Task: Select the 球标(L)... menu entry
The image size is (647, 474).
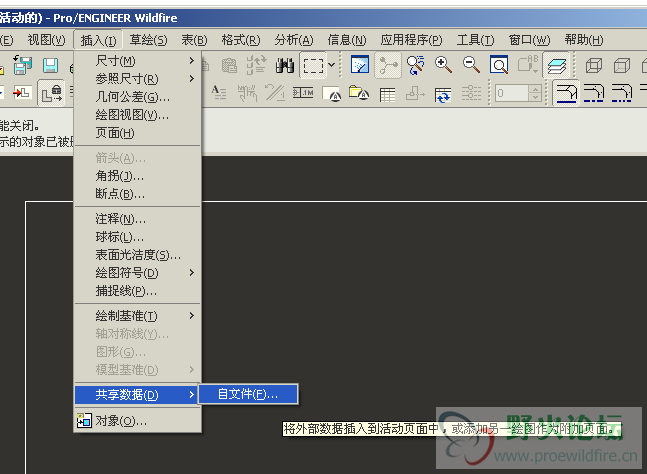Action: [138, 237]
